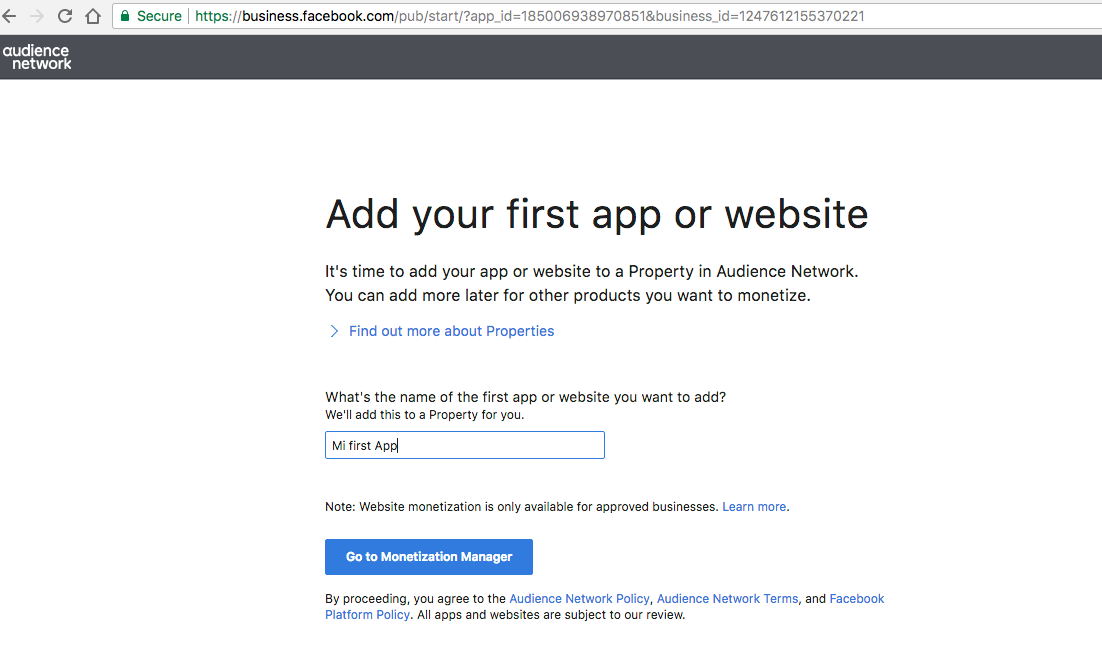Open Find out more about Properties
Viewport: 1102px width, 668px height.
tap(451, 331)
